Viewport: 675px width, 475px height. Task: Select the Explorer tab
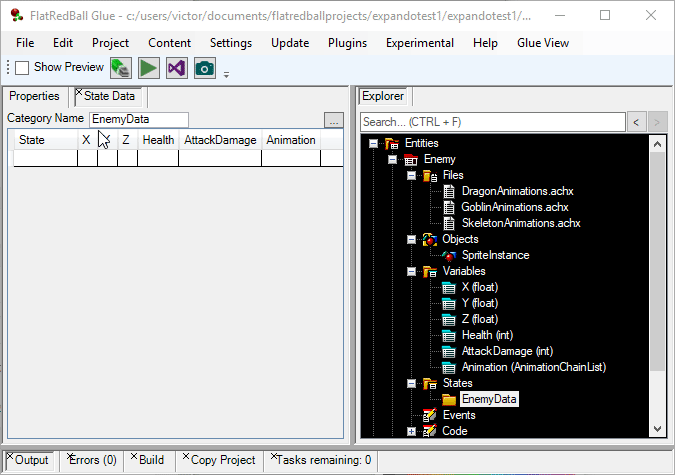pos(383,96)
